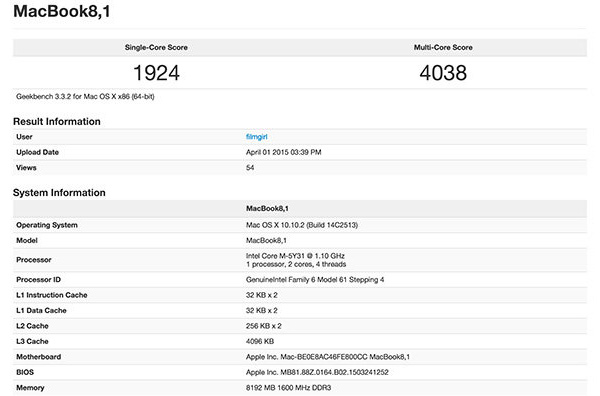The image size is (600, 396).
Task: Click the L1 Data Cache label
Action: point(41,310)
